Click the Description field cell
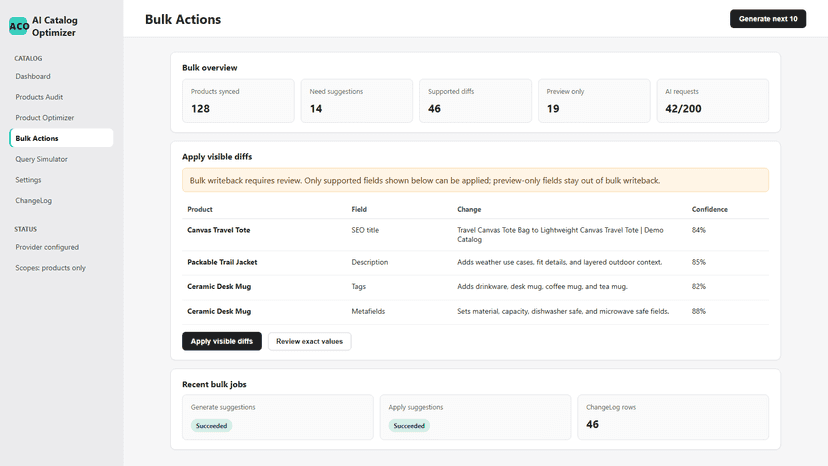This screenshot has width=828, height=466. point(370,262)
